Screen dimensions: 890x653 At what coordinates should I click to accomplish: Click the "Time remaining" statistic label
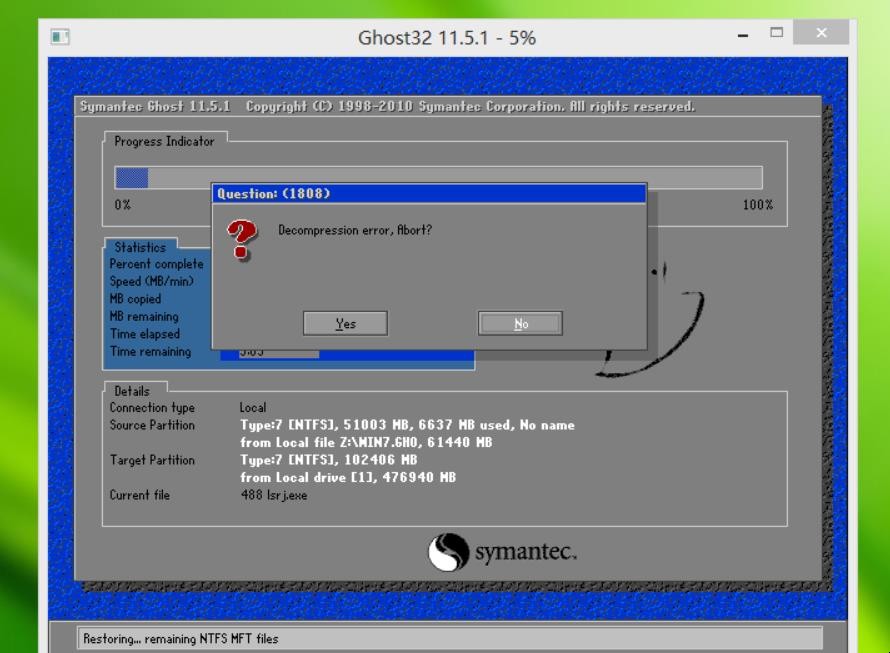coord(150,351)
